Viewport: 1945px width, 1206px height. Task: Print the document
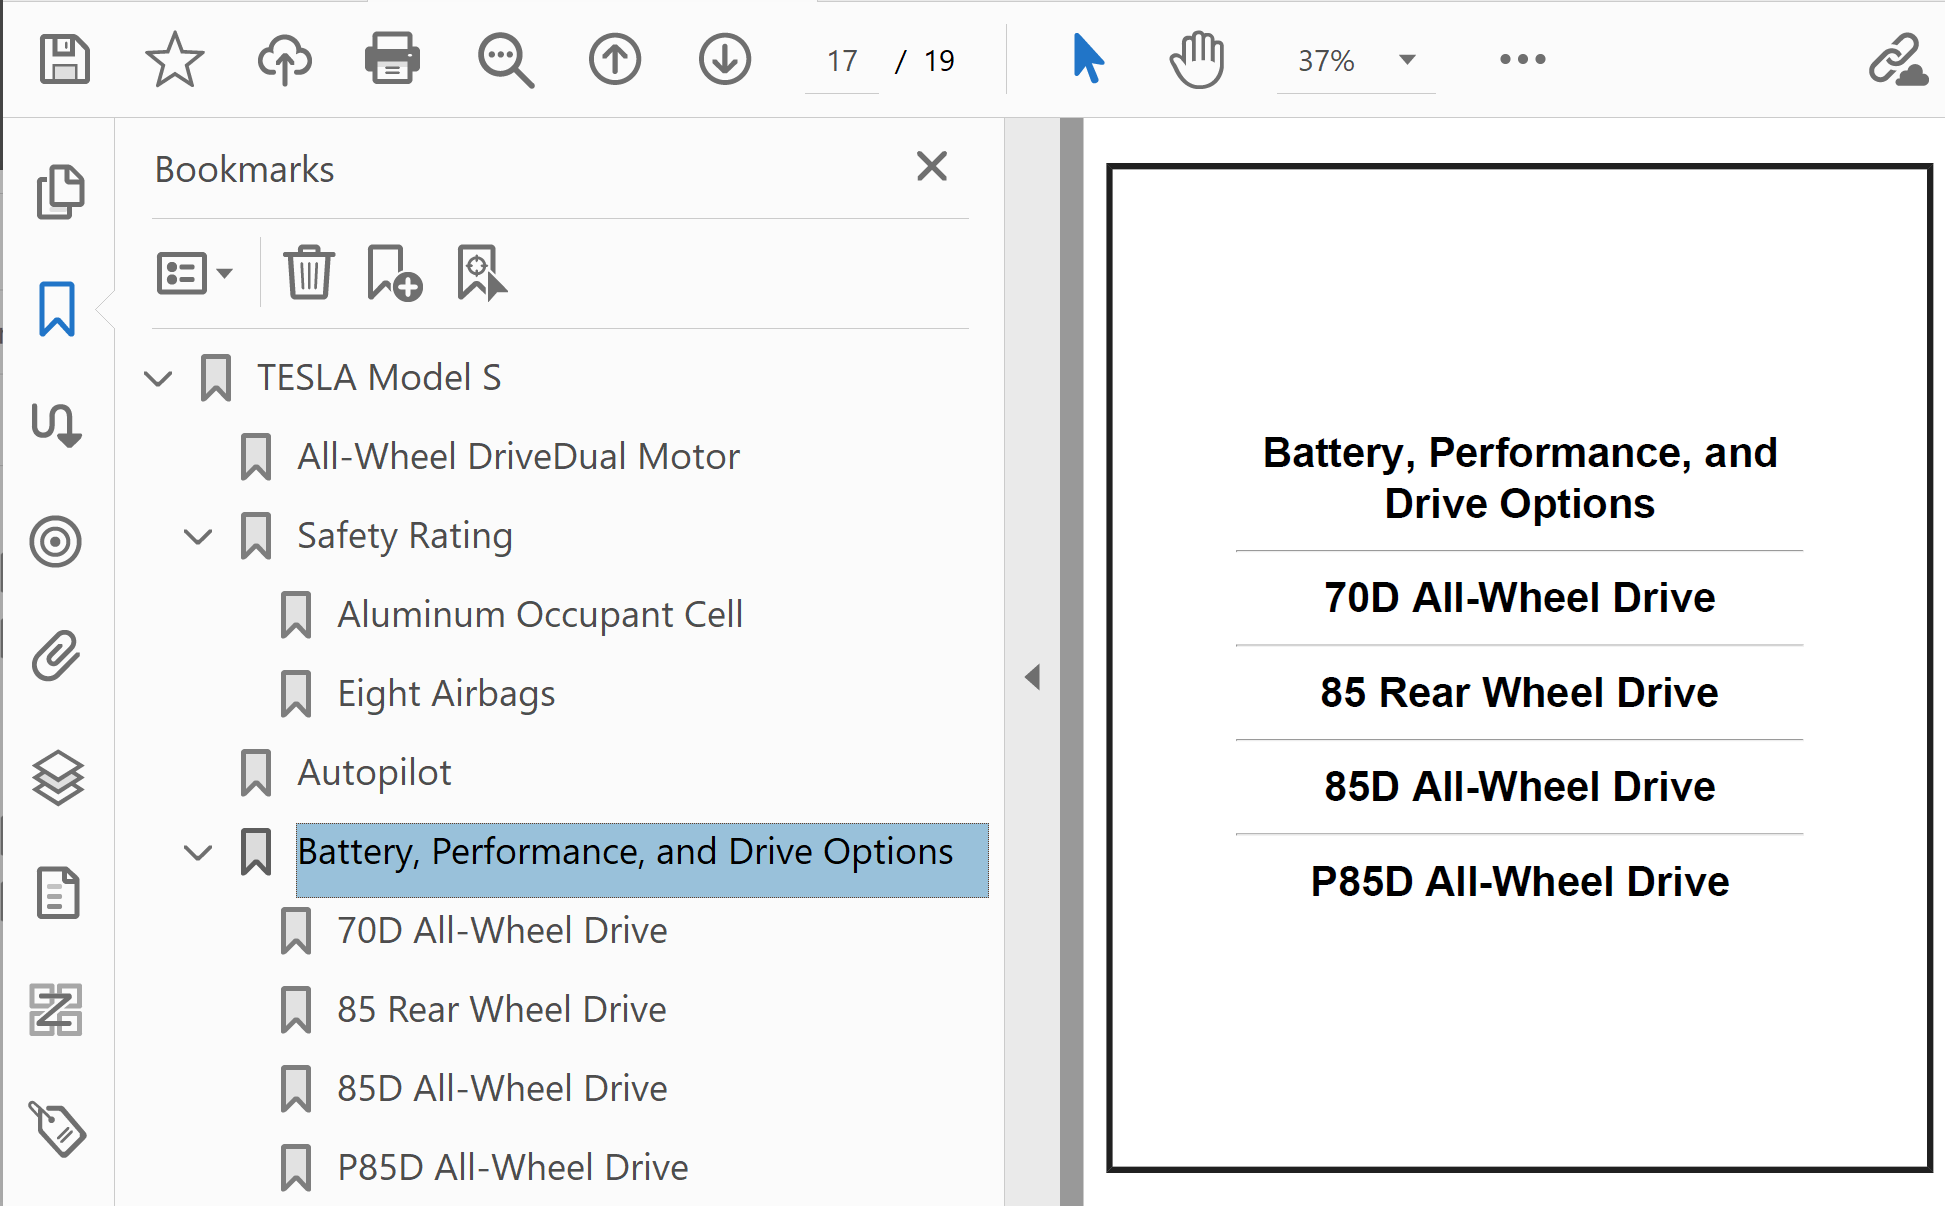(392, 59)
